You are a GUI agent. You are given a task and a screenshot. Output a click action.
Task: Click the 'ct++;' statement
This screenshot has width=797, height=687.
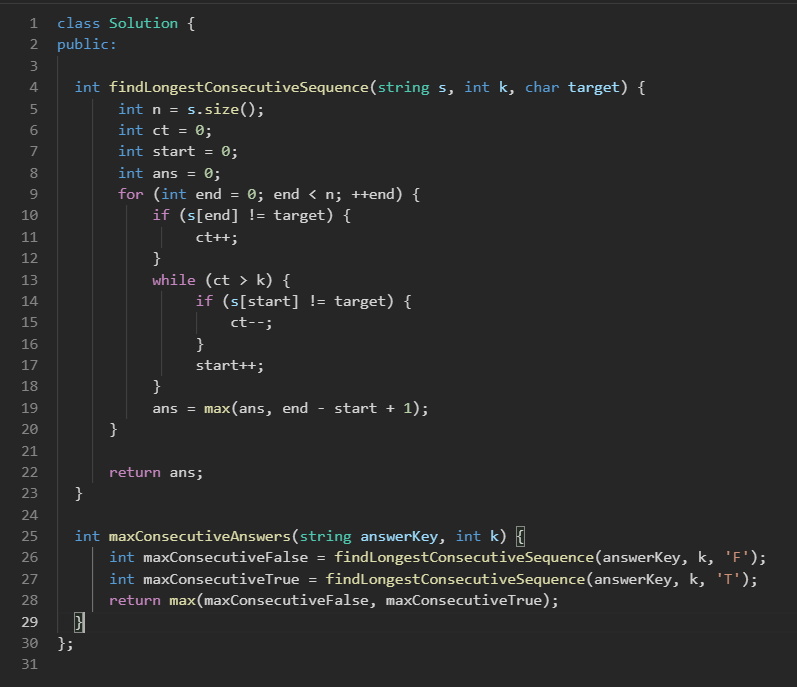(x=217, y=237)
